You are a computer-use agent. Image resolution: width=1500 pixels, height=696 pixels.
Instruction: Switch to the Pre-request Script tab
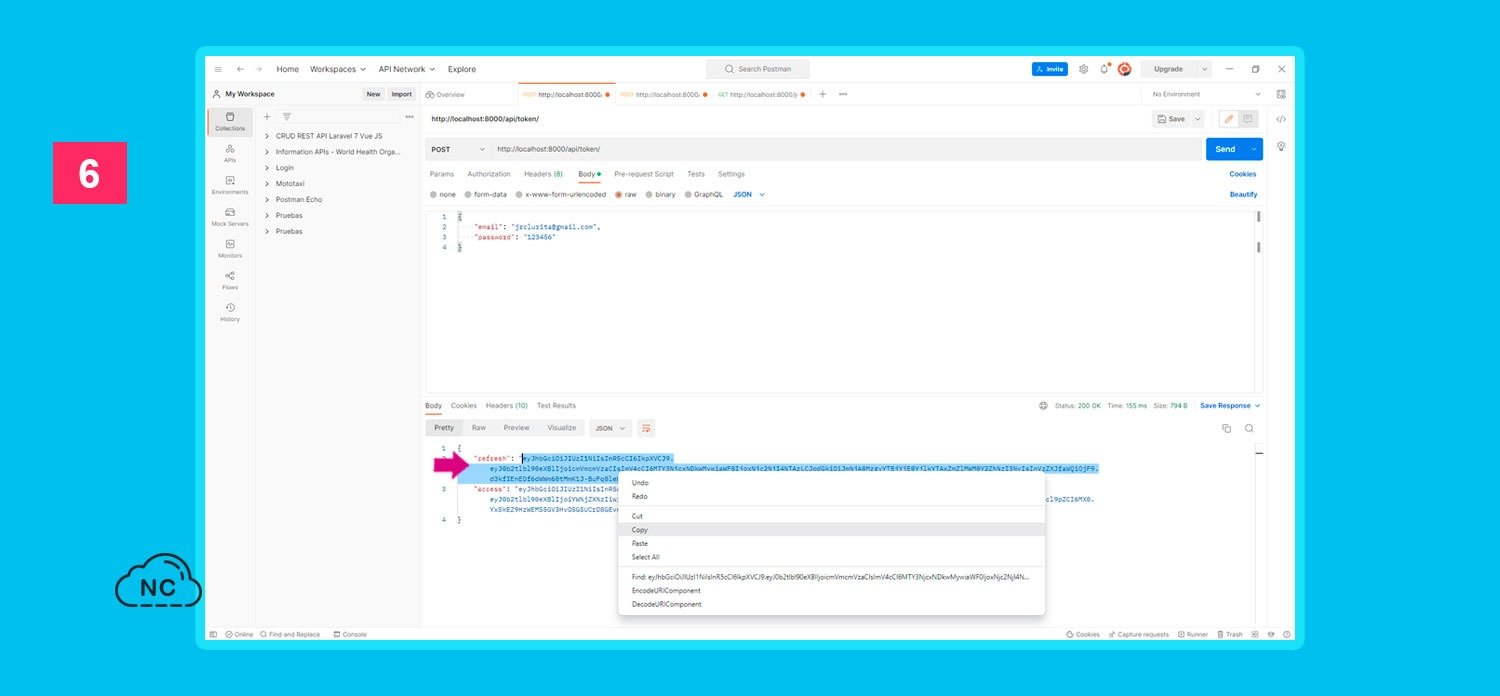[x=644, y=174]
